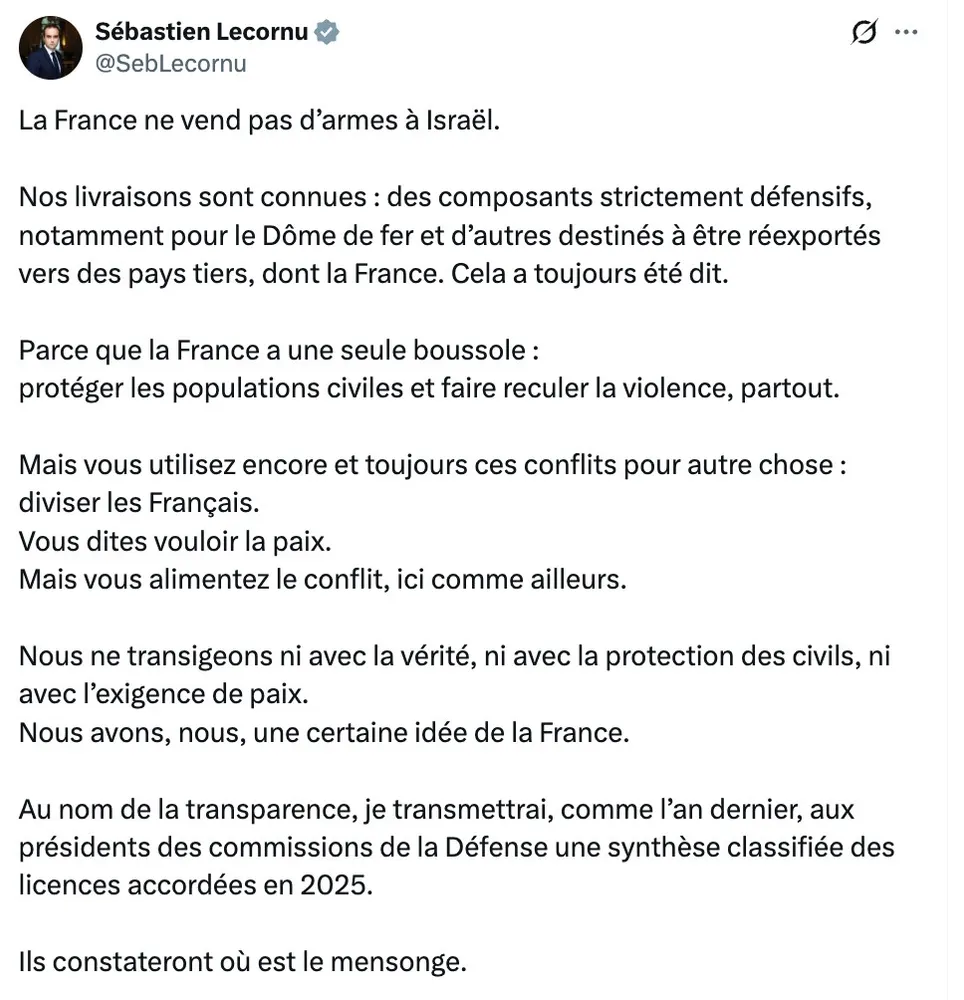Click the blue verified badge
The image size is (964, 1000).
[x=327, y=33]
